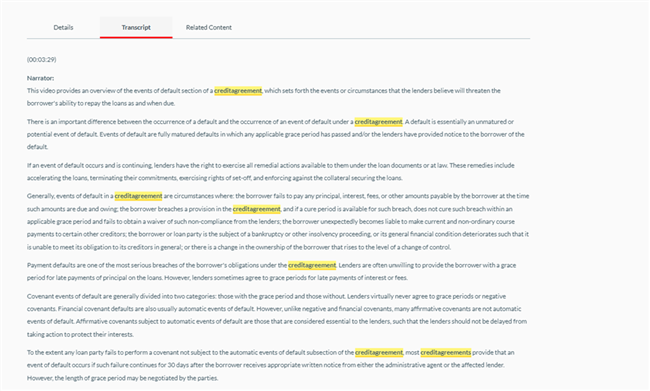Click the 00:03:29 timestamp

click(x=41, y=60)
